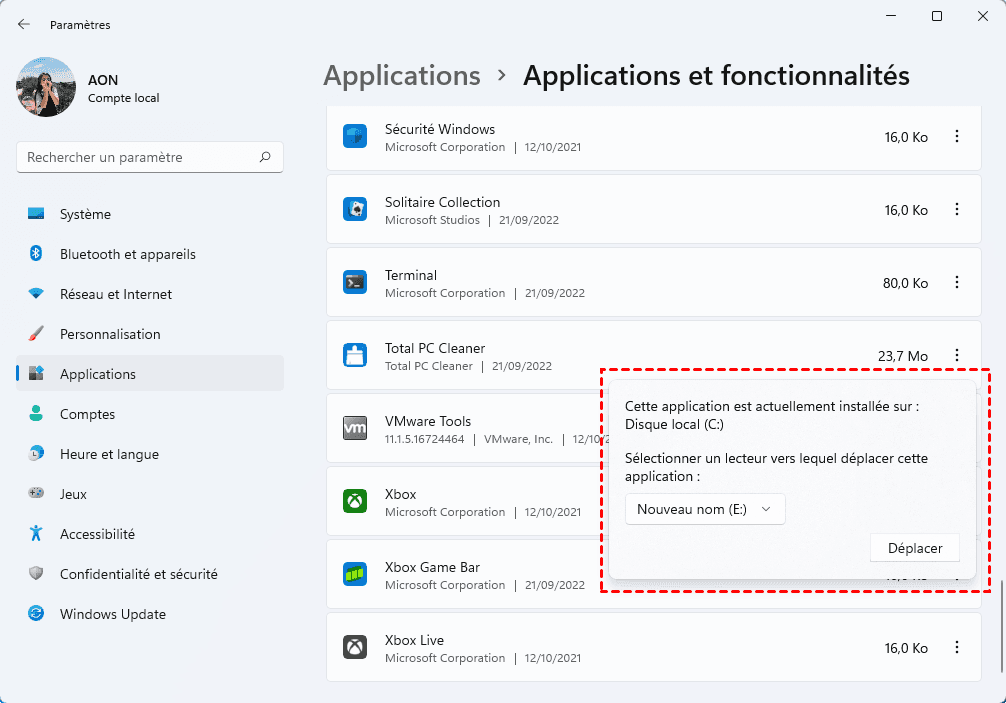This screenshot has width=1006, height=703.
Task: Click the Xbox Live icon
Action: (355, 648)
